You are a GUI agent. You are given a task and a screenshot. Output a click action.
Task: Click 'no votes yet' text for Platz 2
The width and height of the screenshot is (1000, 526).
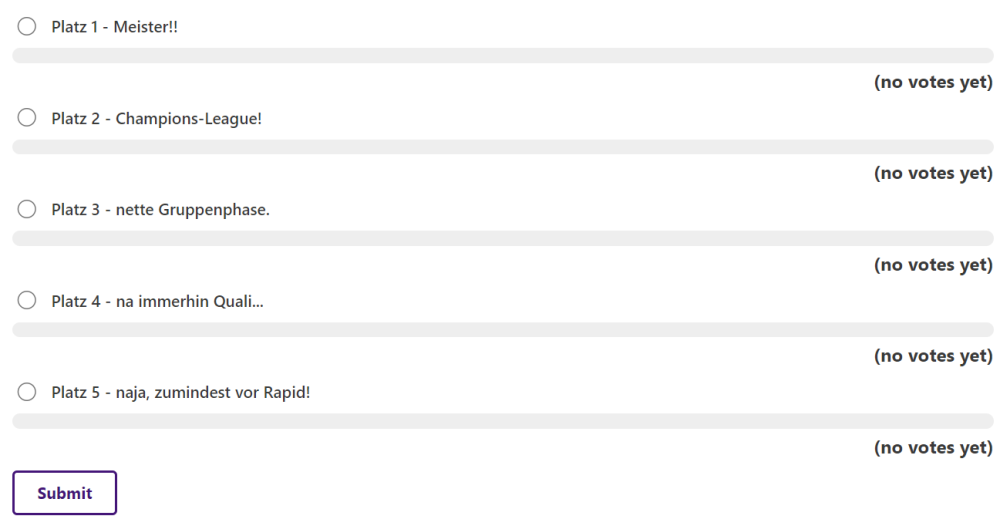(x=933, y=173)
